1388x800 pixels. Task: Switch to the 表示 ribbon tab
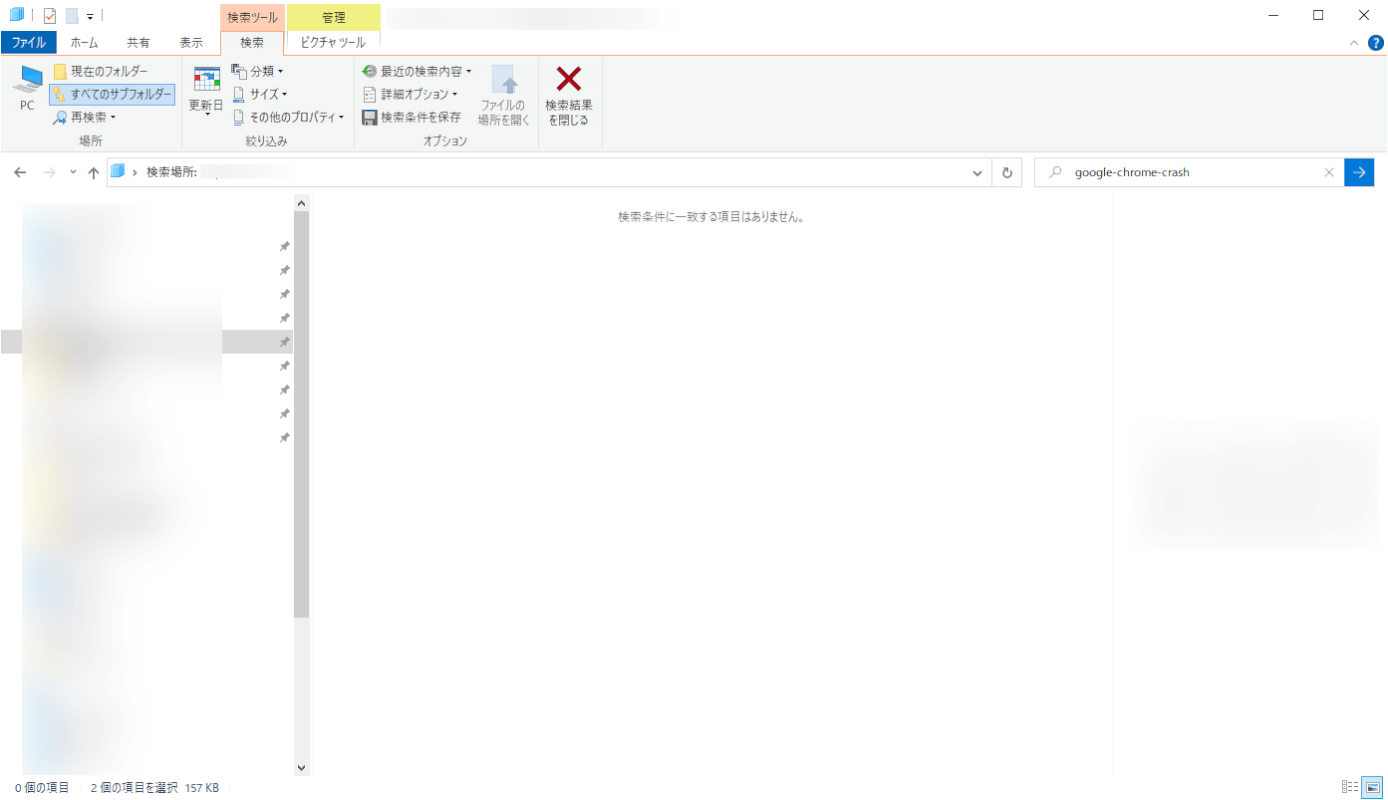191,42
